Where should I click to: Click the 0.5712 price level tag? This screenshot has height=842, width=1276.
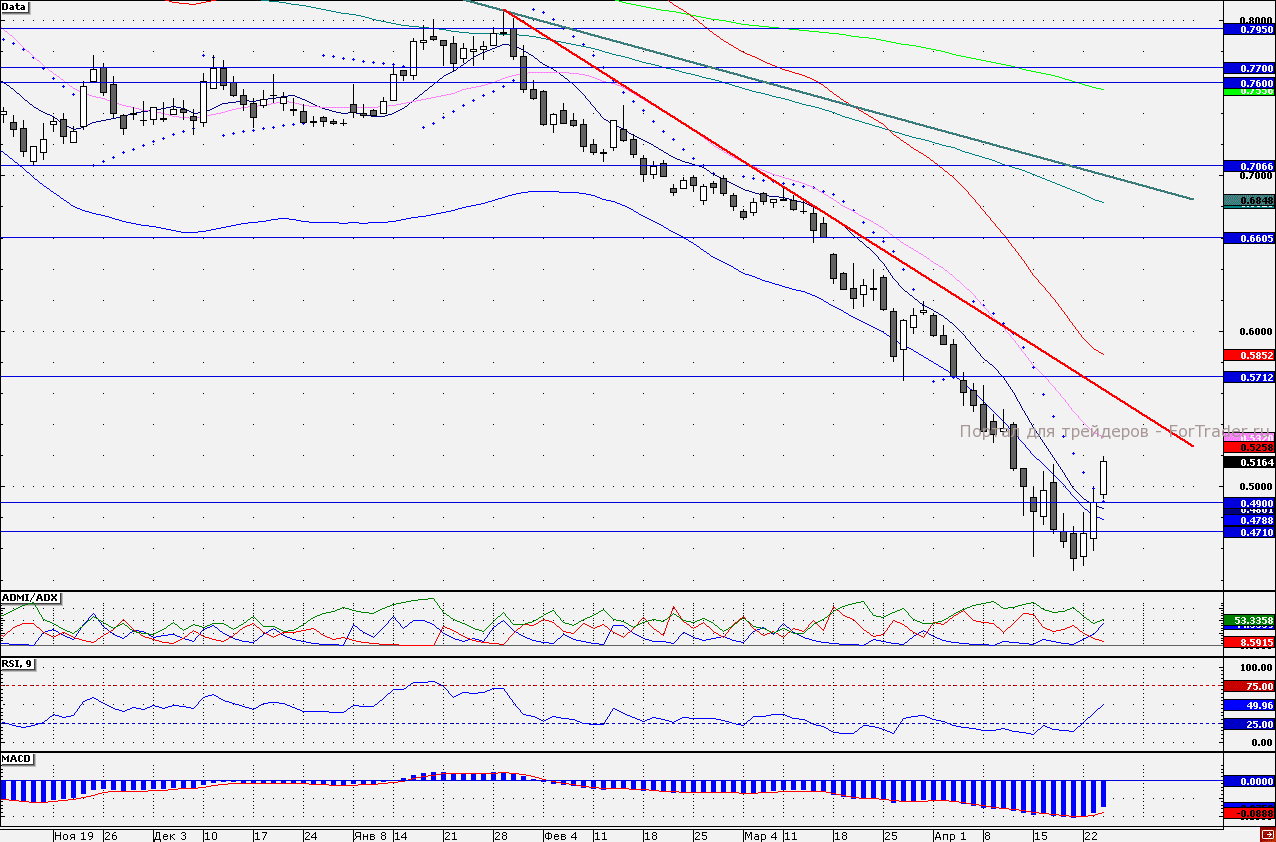click(1249, 377)
